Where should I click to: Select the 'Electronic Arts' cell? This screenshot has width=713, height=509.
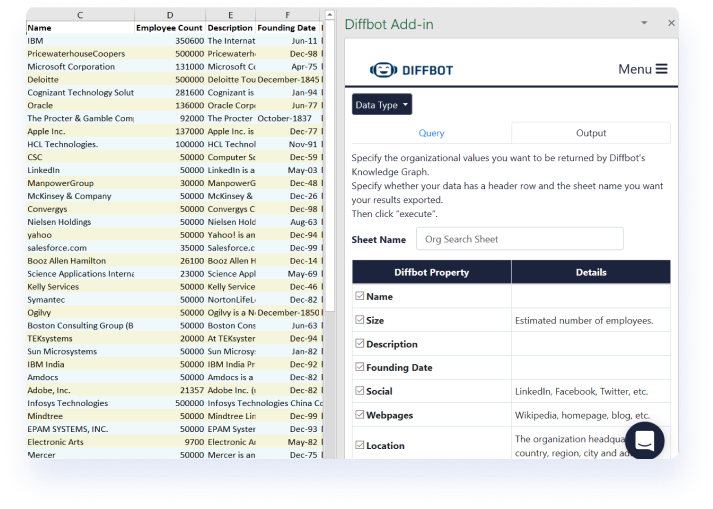tap(80, 442)
